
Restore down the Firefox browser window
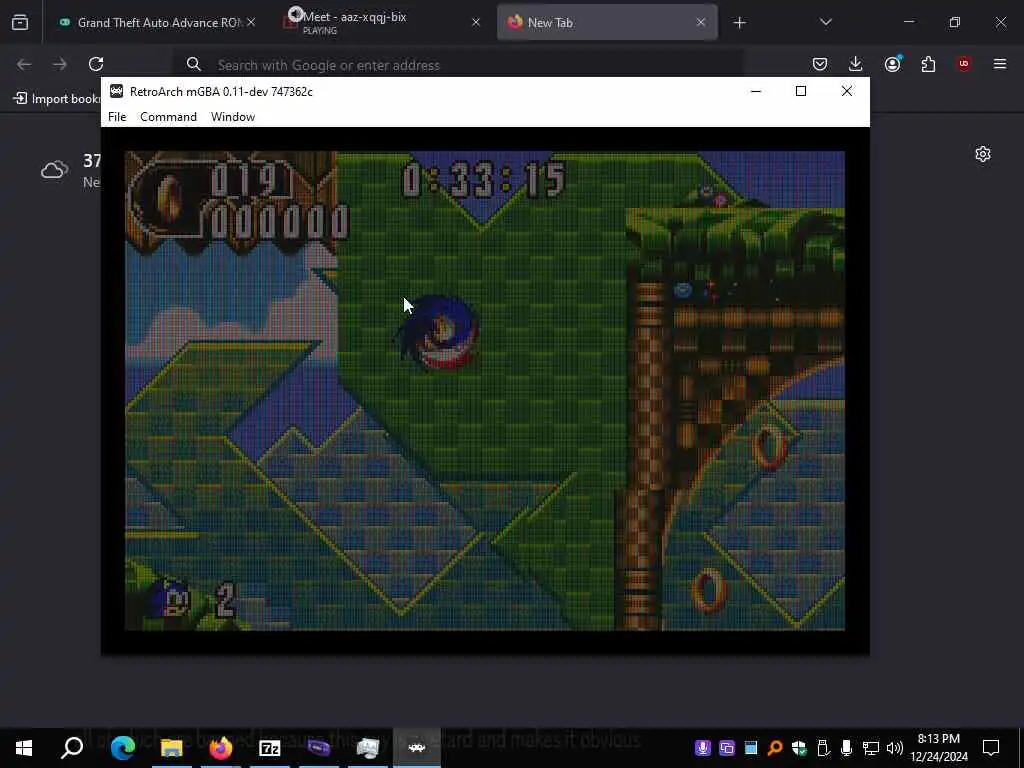pos(954,23)
